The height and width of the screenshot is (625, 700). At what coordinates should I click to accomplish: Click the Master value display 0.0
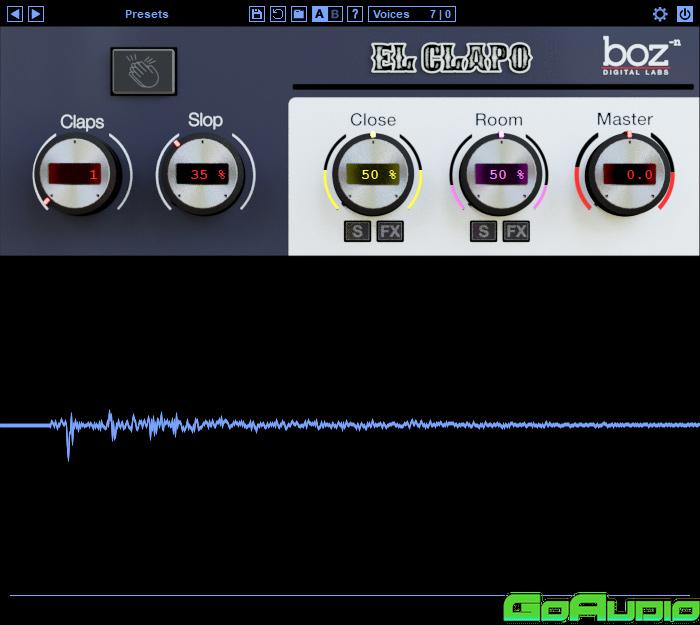coord(629,174)
